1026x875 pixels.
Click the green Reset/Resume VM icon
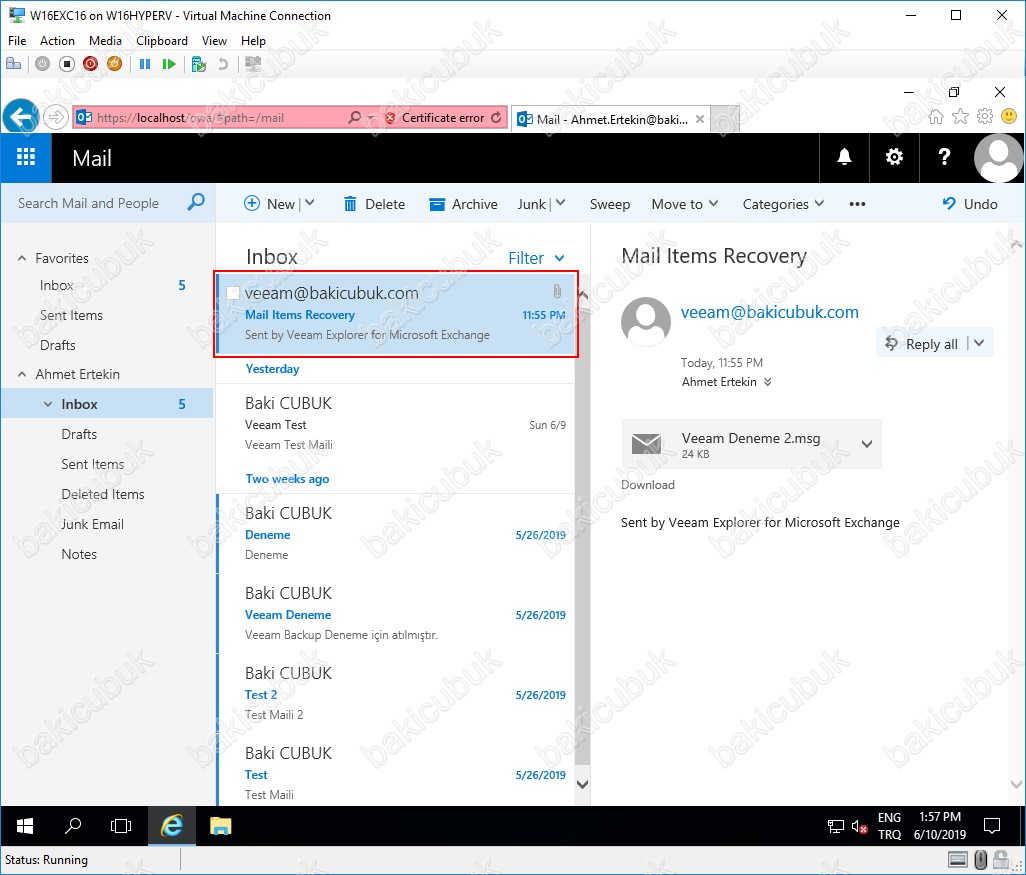tap(169, 63)
